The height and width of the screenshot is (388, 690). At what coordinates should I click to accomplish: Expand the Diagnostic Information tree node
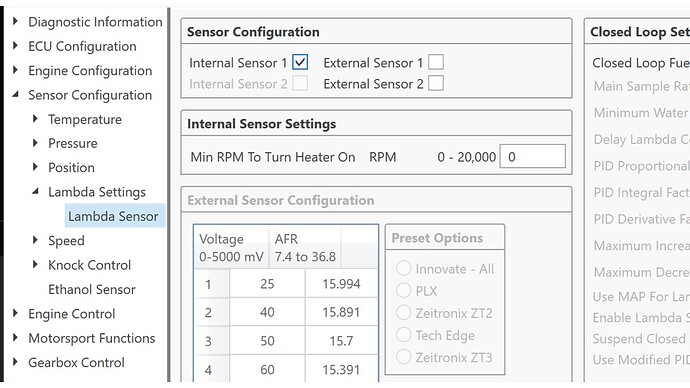(15, 21)
